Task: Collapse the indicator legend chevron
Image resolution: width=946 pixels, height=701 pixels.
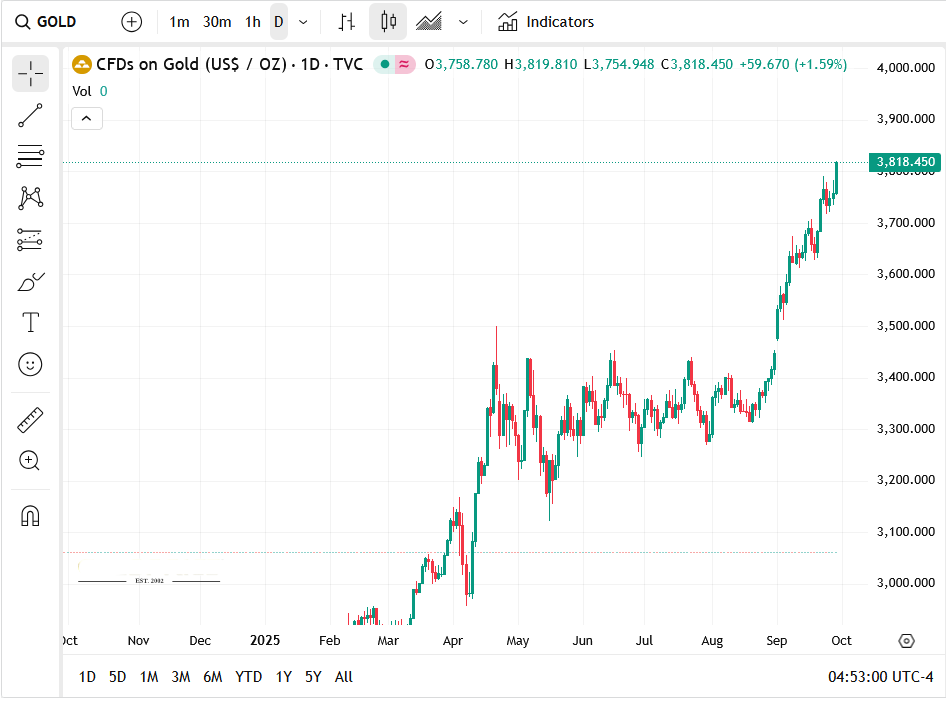Action: [x=86, y=119]
